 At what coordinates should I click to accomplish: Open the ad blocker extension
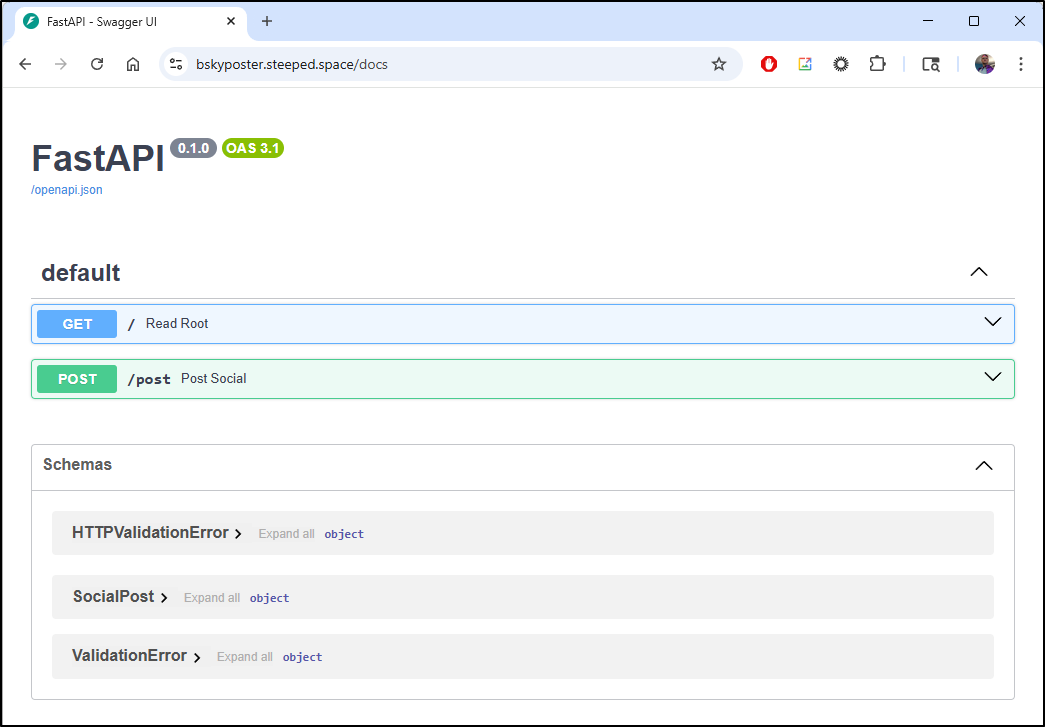tap(768, 63)
